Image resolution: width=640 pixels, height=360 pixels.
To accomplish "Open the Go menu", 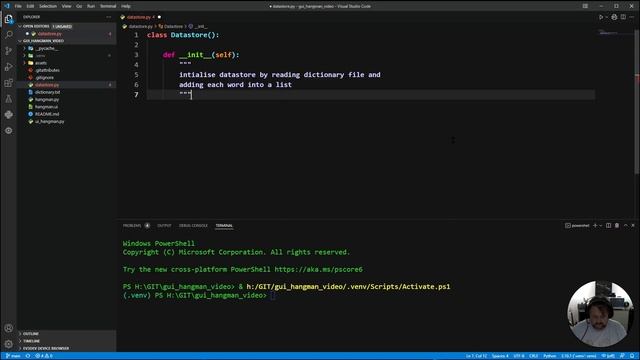I will [x=79, y=6].
